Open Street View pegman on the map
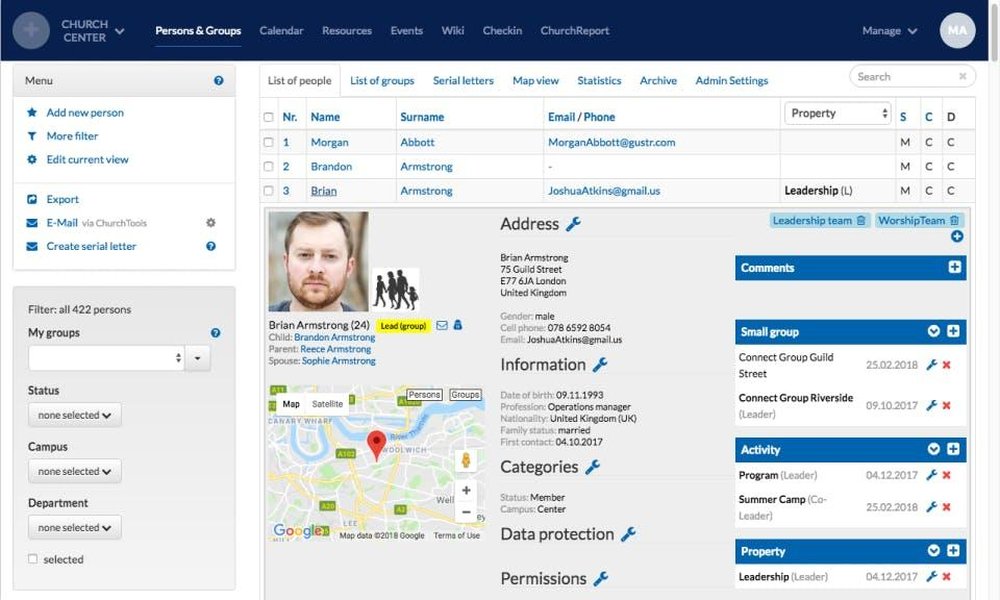Screen dimensions: 1000x600 466,460
